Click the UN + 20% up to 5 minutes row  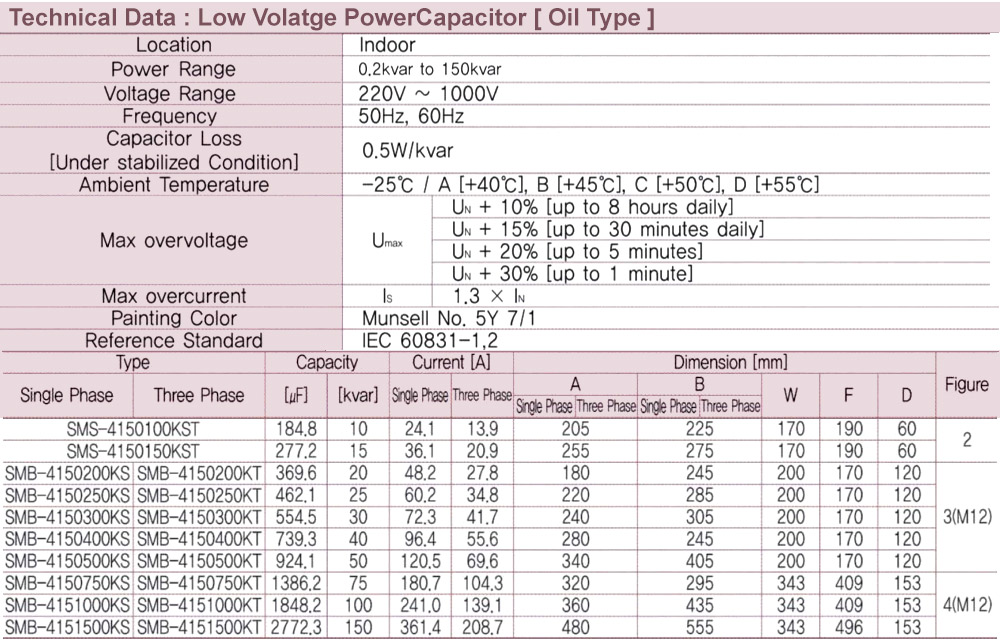point(577,252)
